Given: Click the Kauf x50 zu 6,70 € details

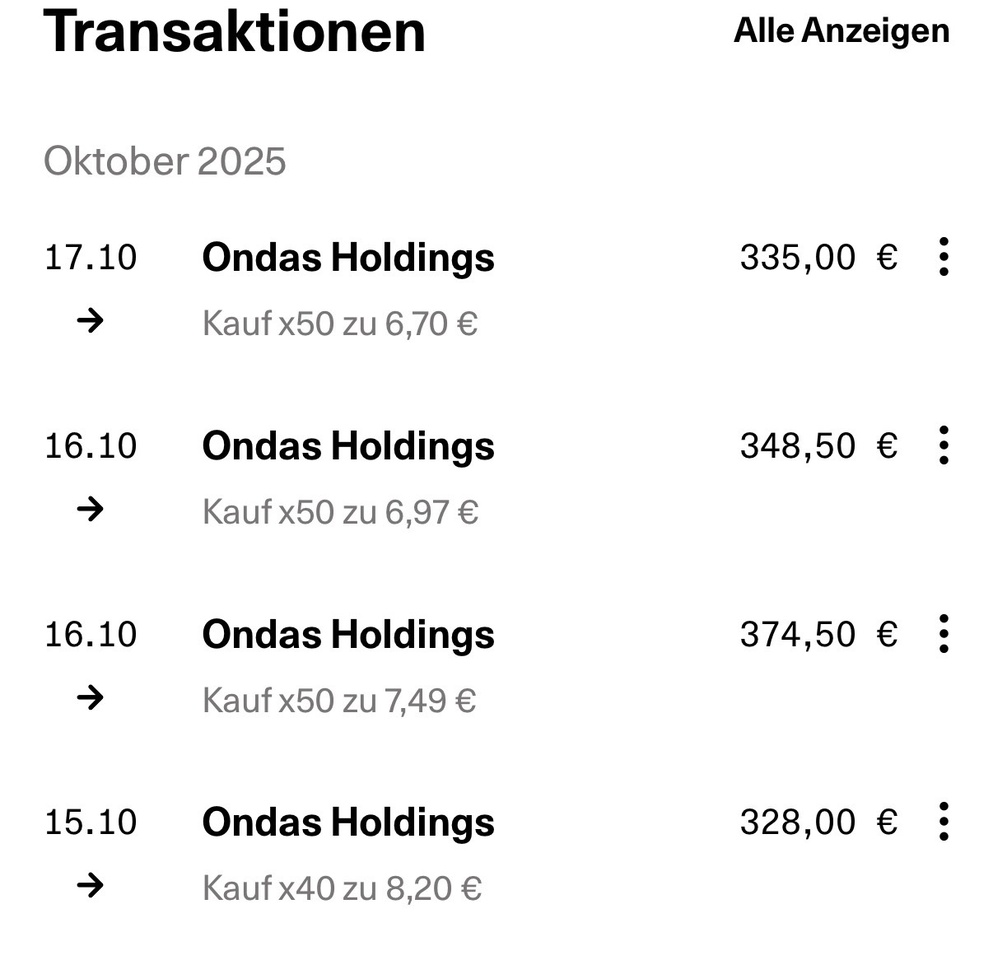Looking at the screenshot, I should click(x=340, y=324).
